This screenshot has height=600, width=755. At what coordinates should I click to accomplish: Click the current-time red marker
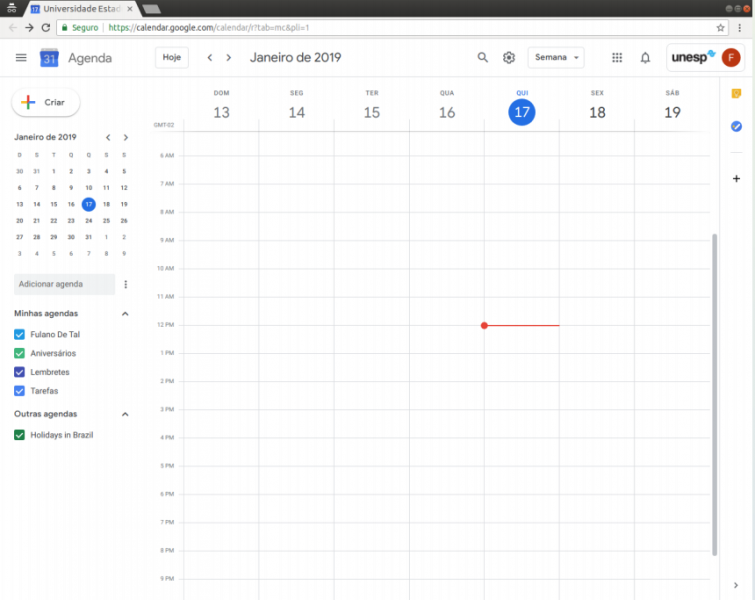[484, 326]
